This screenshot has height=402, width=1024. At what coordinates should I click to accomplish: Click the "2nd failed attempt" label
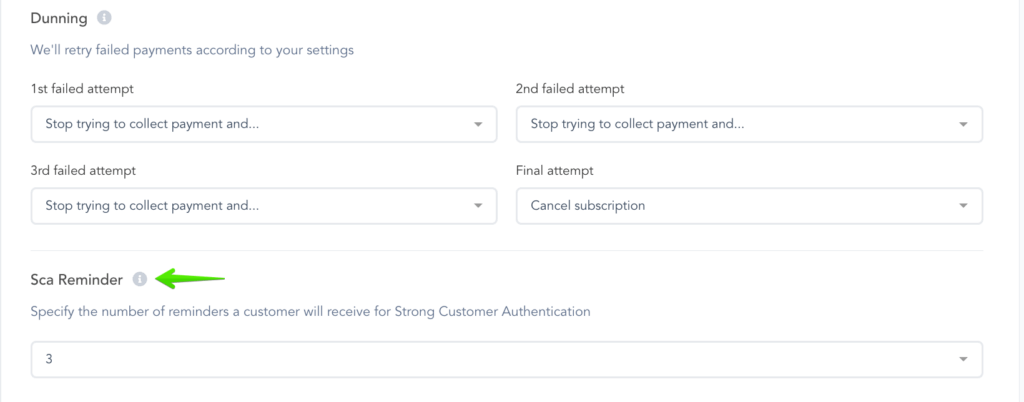tap(570, 89)
